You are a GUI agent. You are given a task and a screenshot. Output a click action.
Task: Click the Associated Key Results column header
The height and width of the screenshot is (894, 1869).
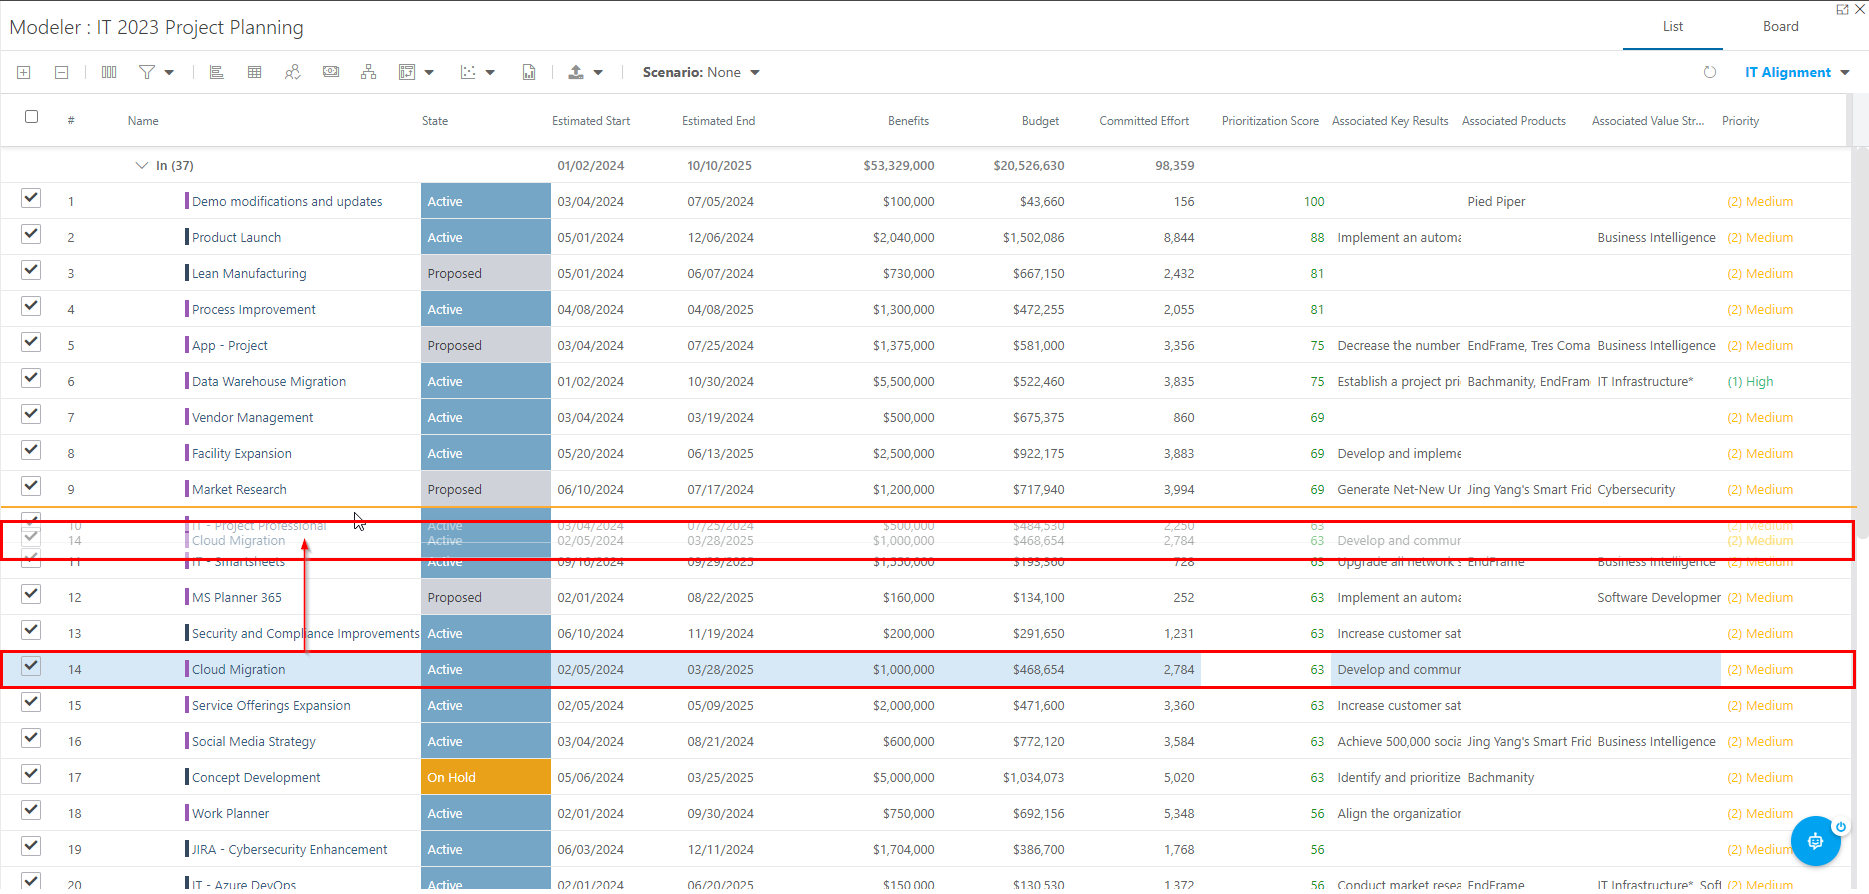coord(1390,121)
